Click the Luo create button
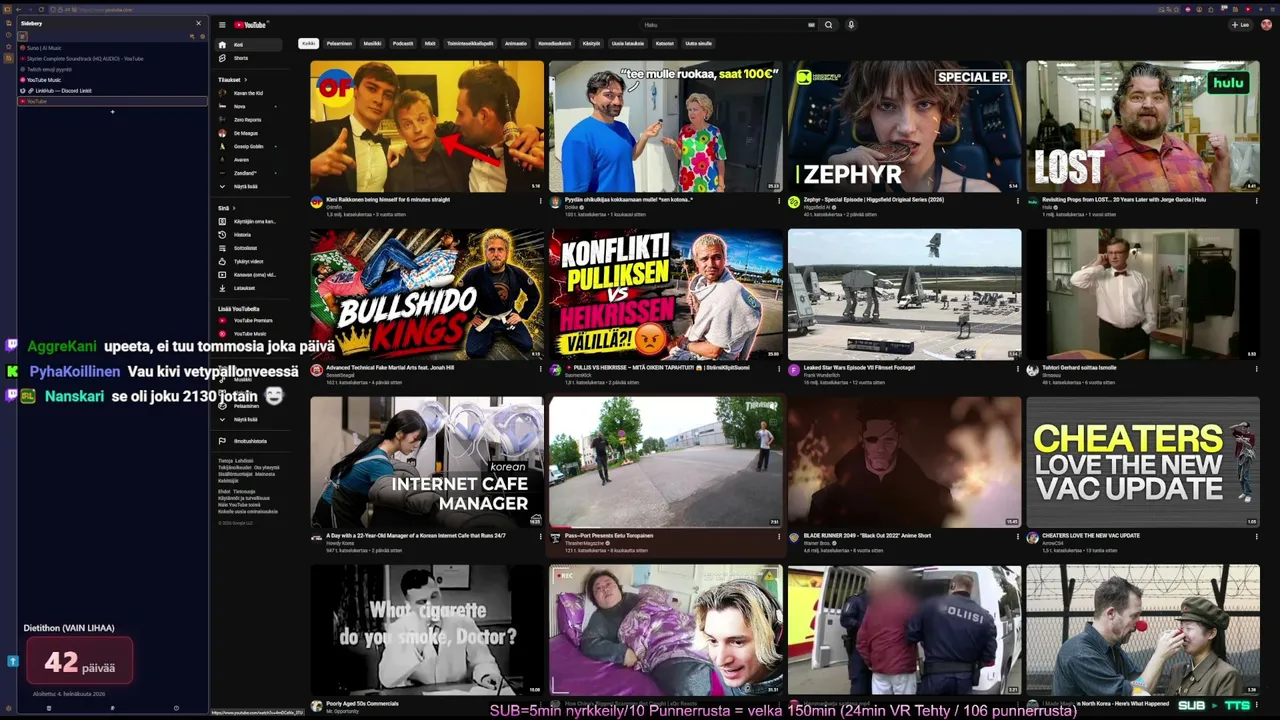Screen dimensions: 1280x720 pos(1241,25)
